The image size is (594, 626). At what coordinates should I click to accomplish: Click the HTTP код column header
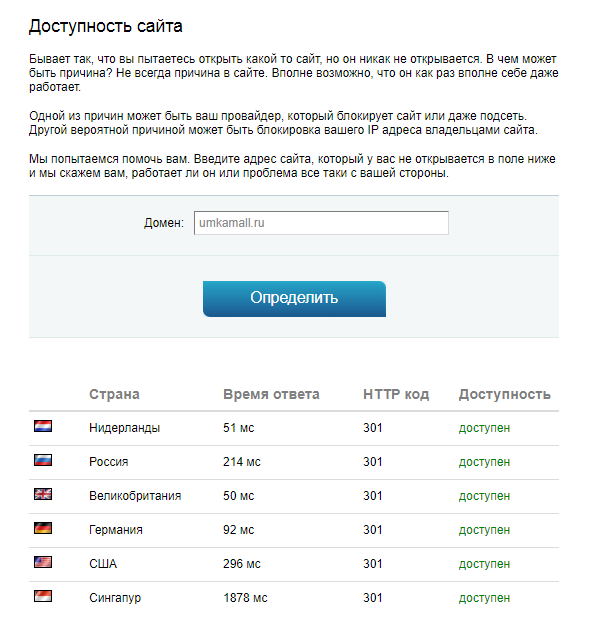396,394
